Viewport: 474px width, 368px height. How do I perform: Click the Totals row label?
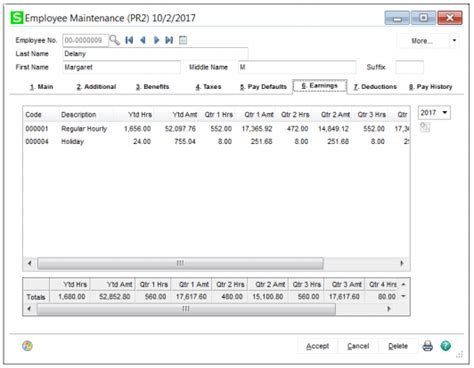36,297
